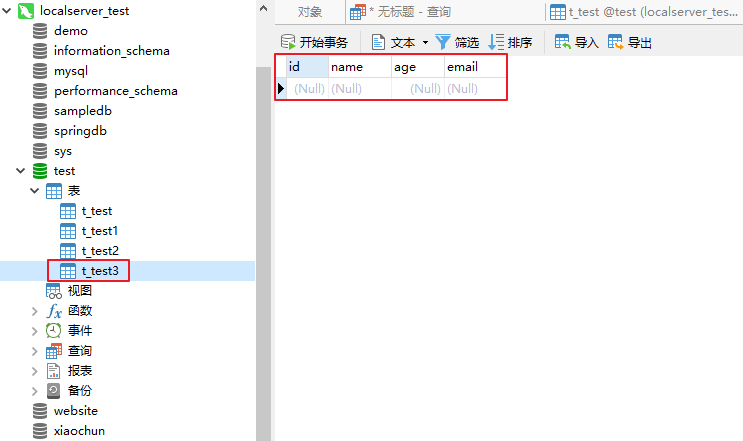The height and width of the screenshot is (441, 743).
Task: Click the (Null) cell under email
Action: [x=475, y=89]
